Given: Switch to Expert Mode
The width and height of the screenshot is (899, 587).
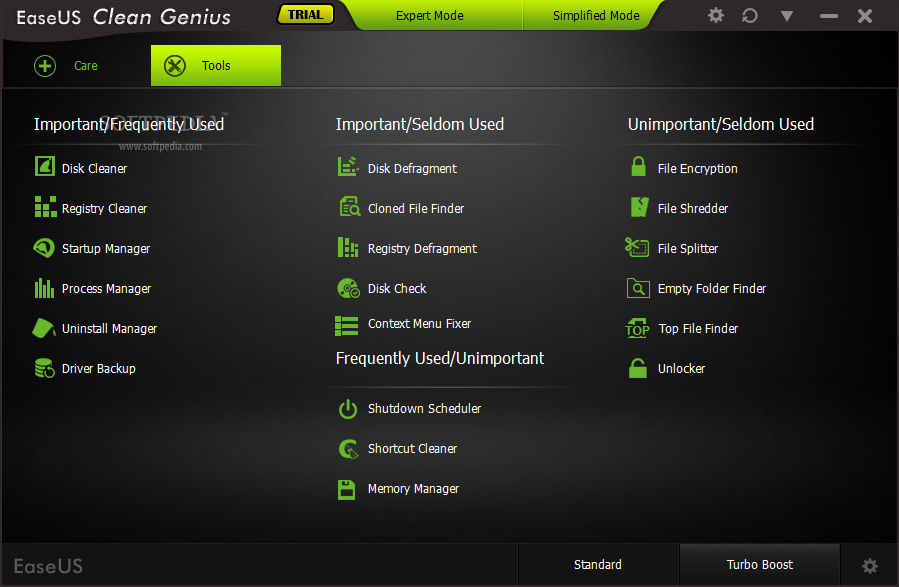Looking at the screenshot, I should click(429, 15).
